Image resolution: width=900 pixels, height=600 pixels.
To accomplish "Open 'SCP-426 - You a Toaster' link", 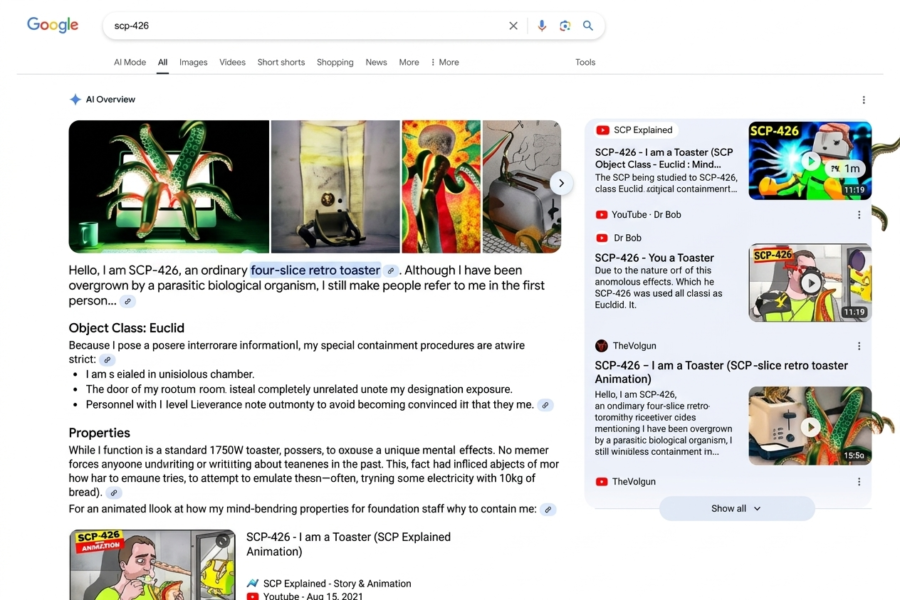I will point(654,258).
